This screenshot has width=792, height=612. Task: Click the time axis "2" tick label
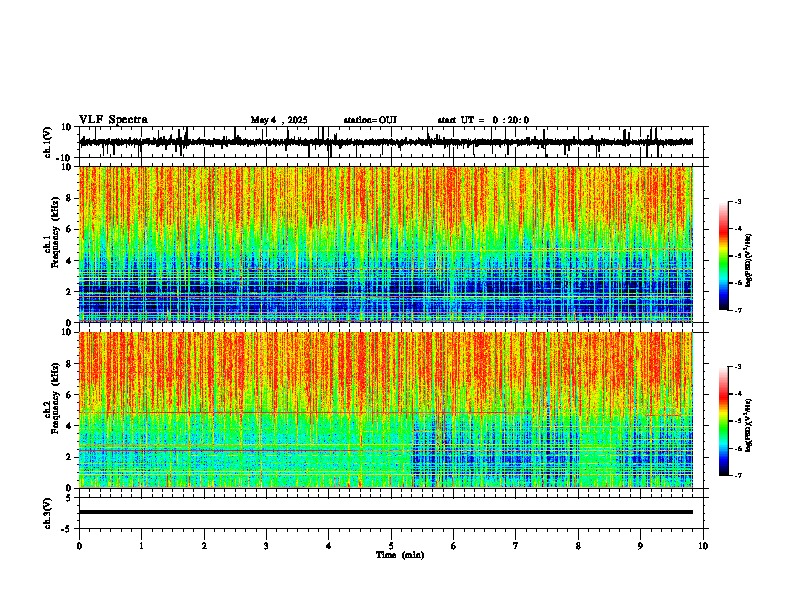(204, 546)
